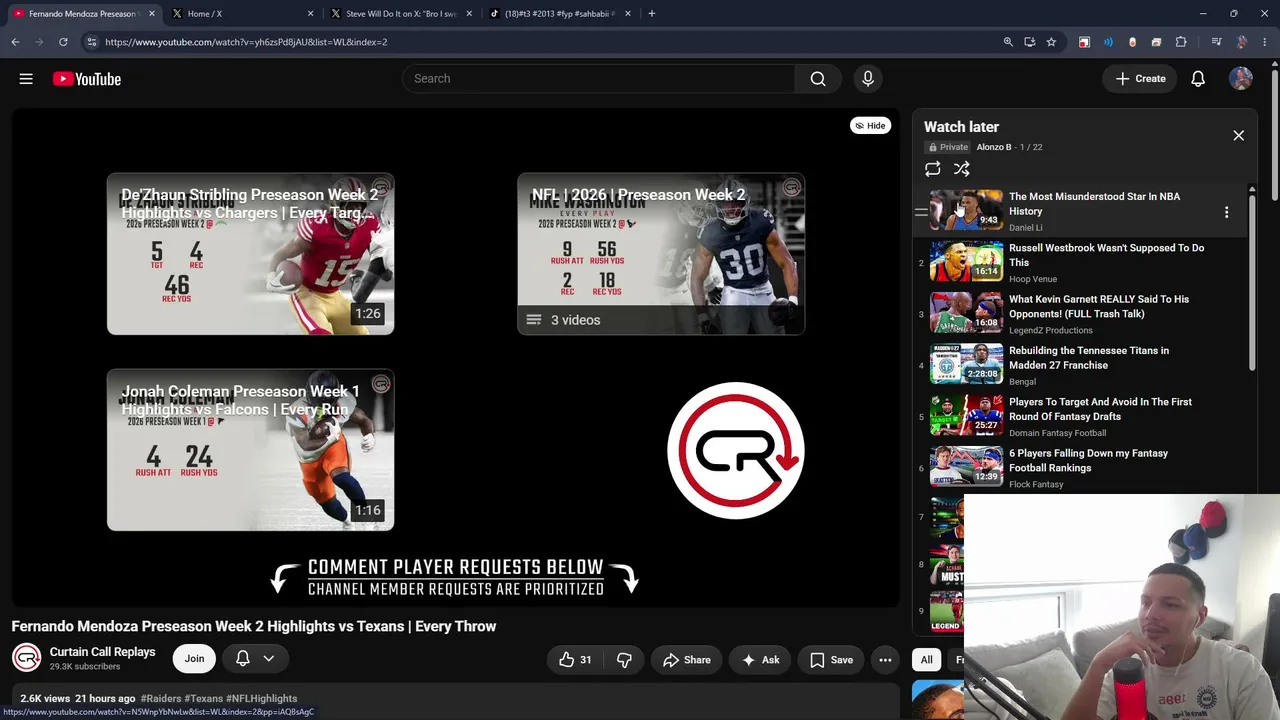This screenshot has height=720, width=1280.
Task: Click the browser address bar URL
Action: point(246,42)
